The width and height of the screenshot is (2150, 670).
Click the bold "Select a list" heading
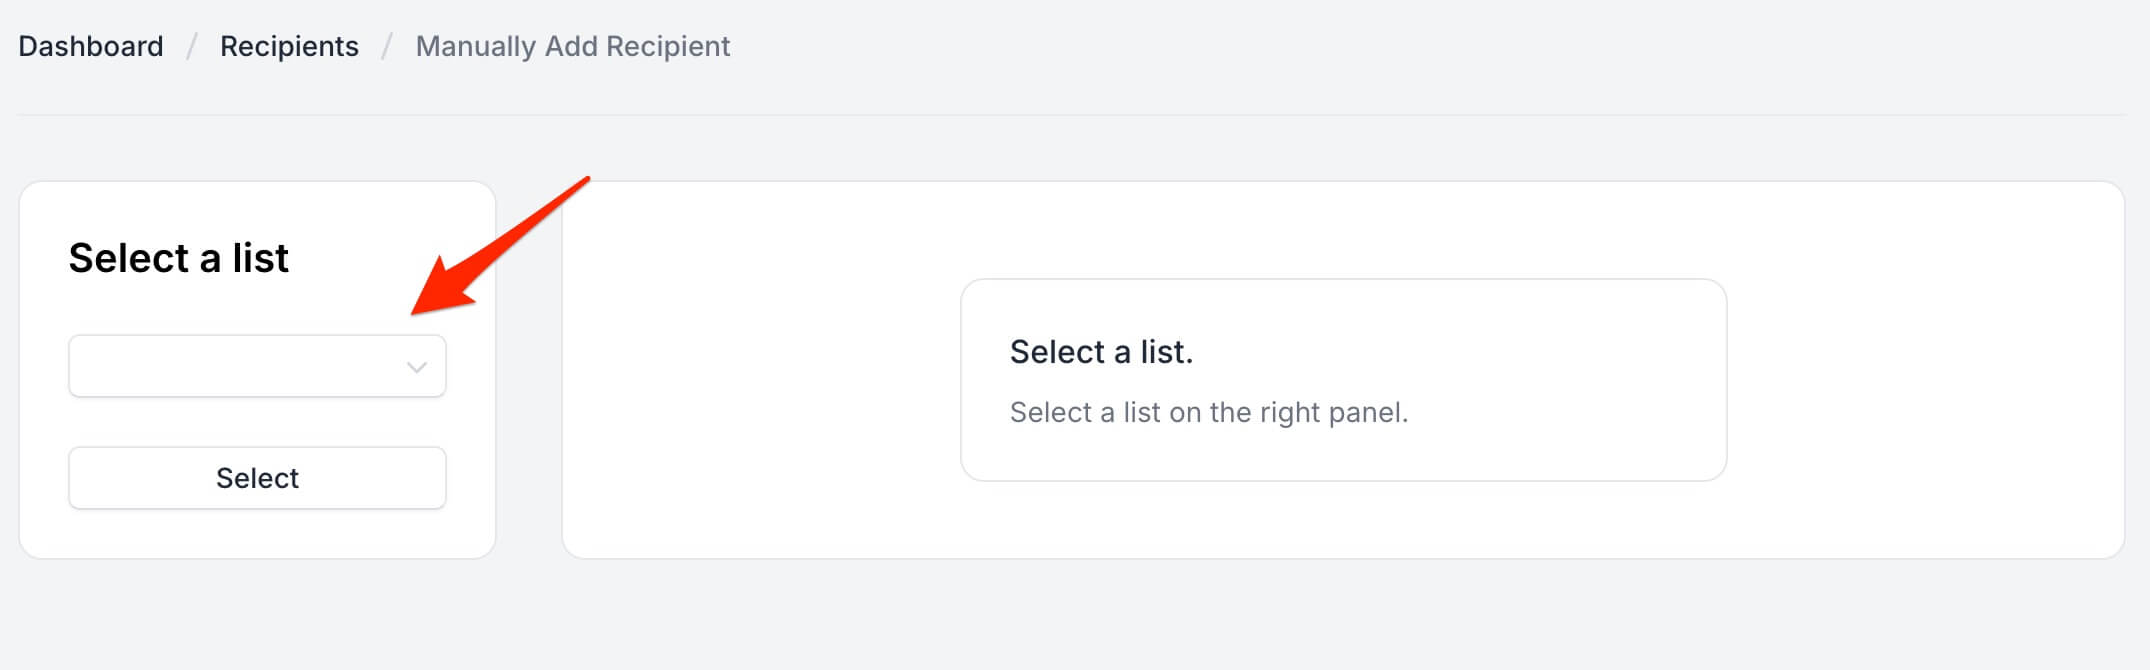pyautogui.click(x=178, y=258)
